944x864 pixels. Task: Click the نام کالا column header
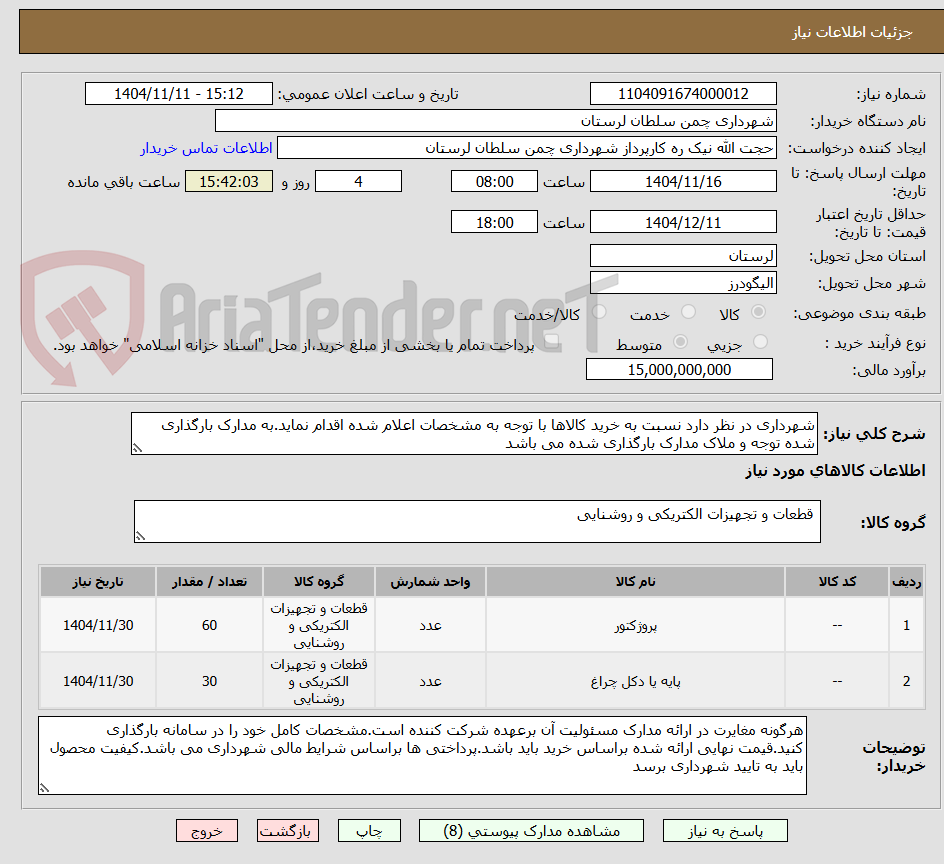[x=635, y=582]
